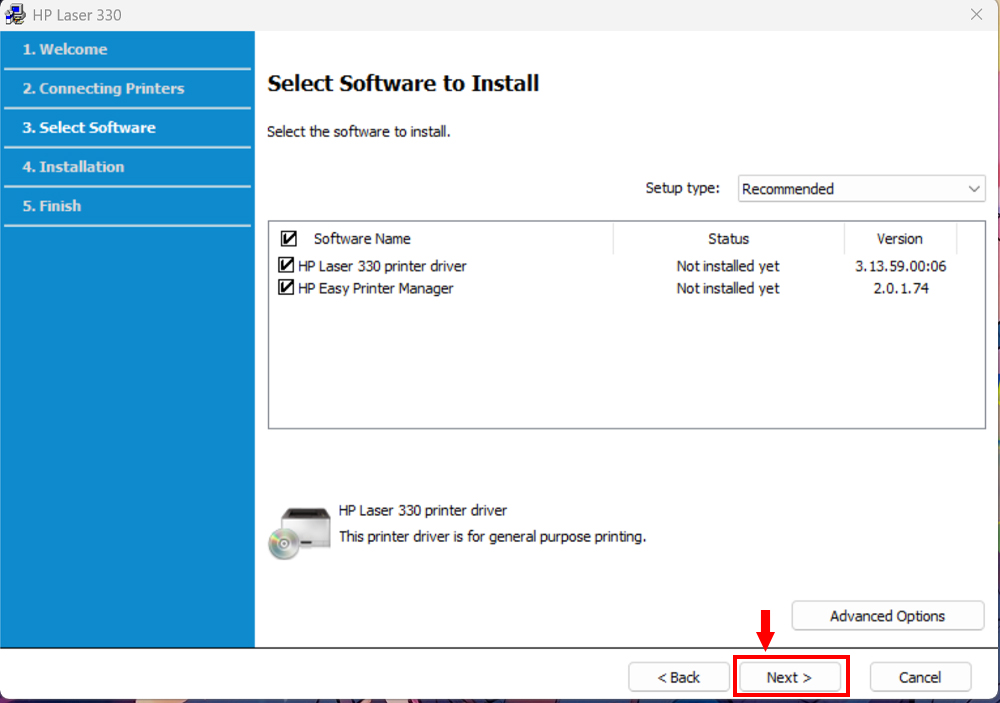This screenshot has width=1000, height=703.
Task: Click the Next button
Action: [x=790, y=677]
